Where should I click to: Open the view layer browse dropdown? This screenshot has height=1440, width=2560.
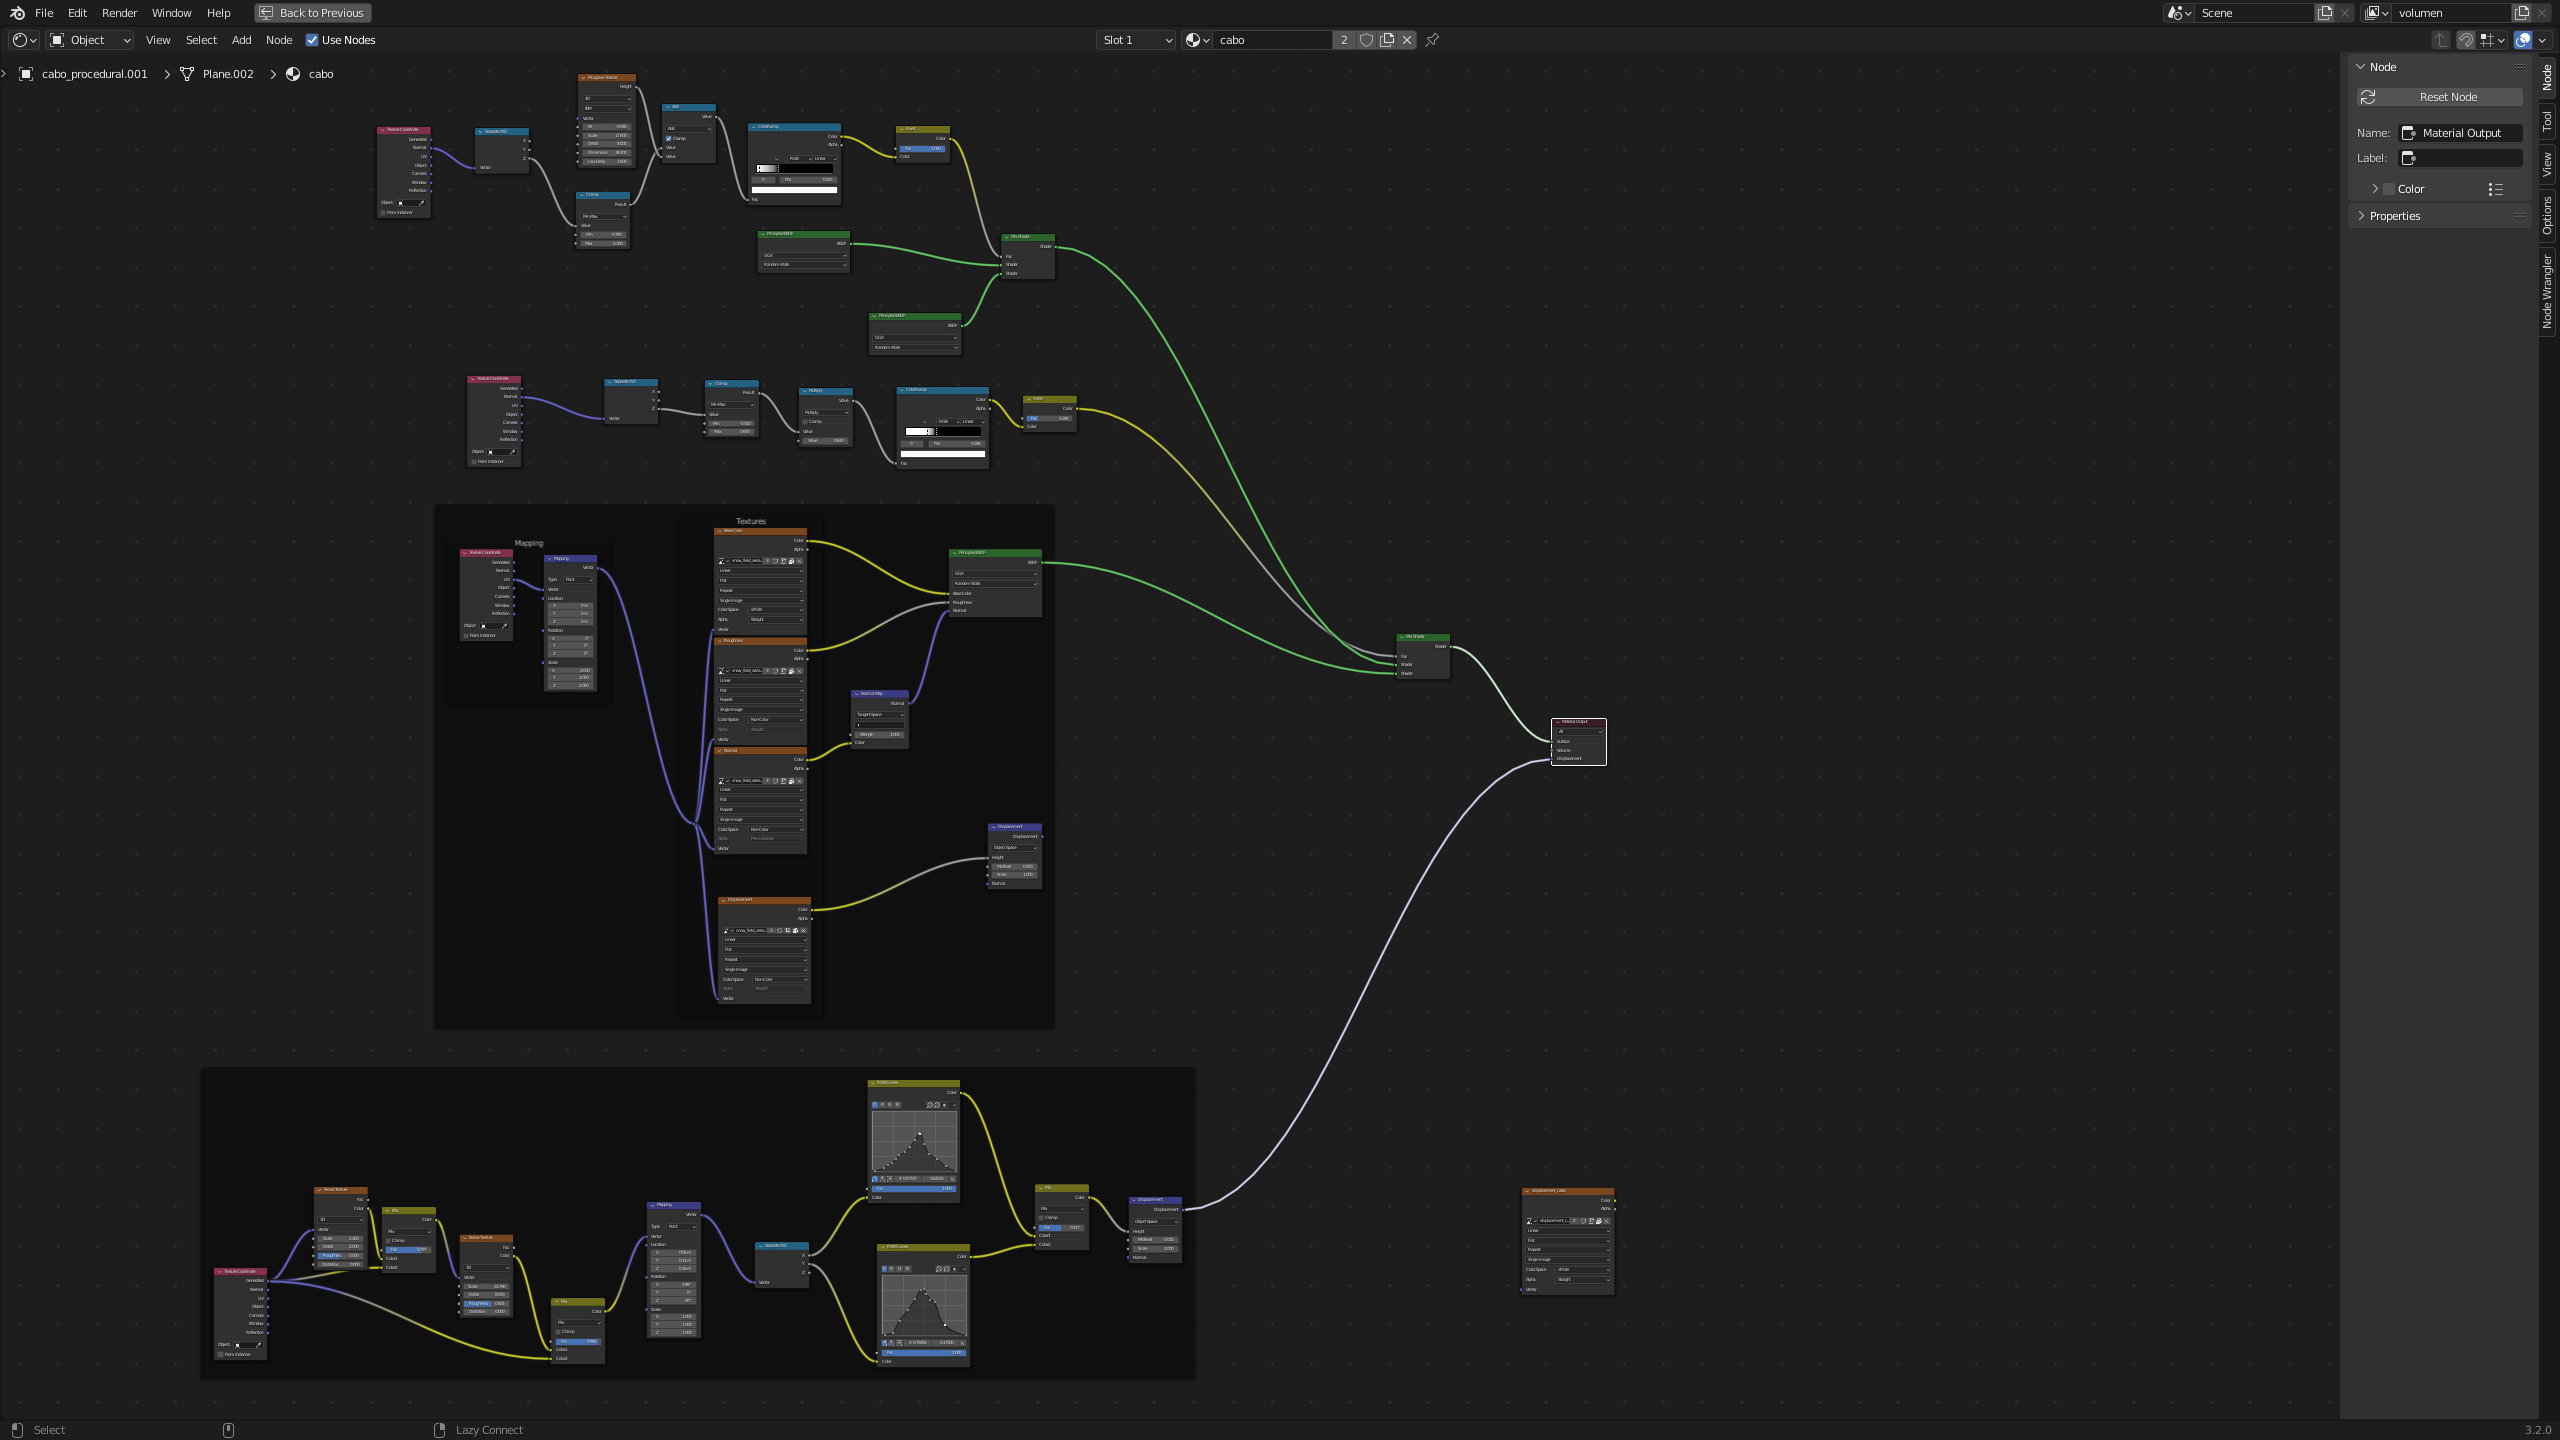[x=2376, y=13]
